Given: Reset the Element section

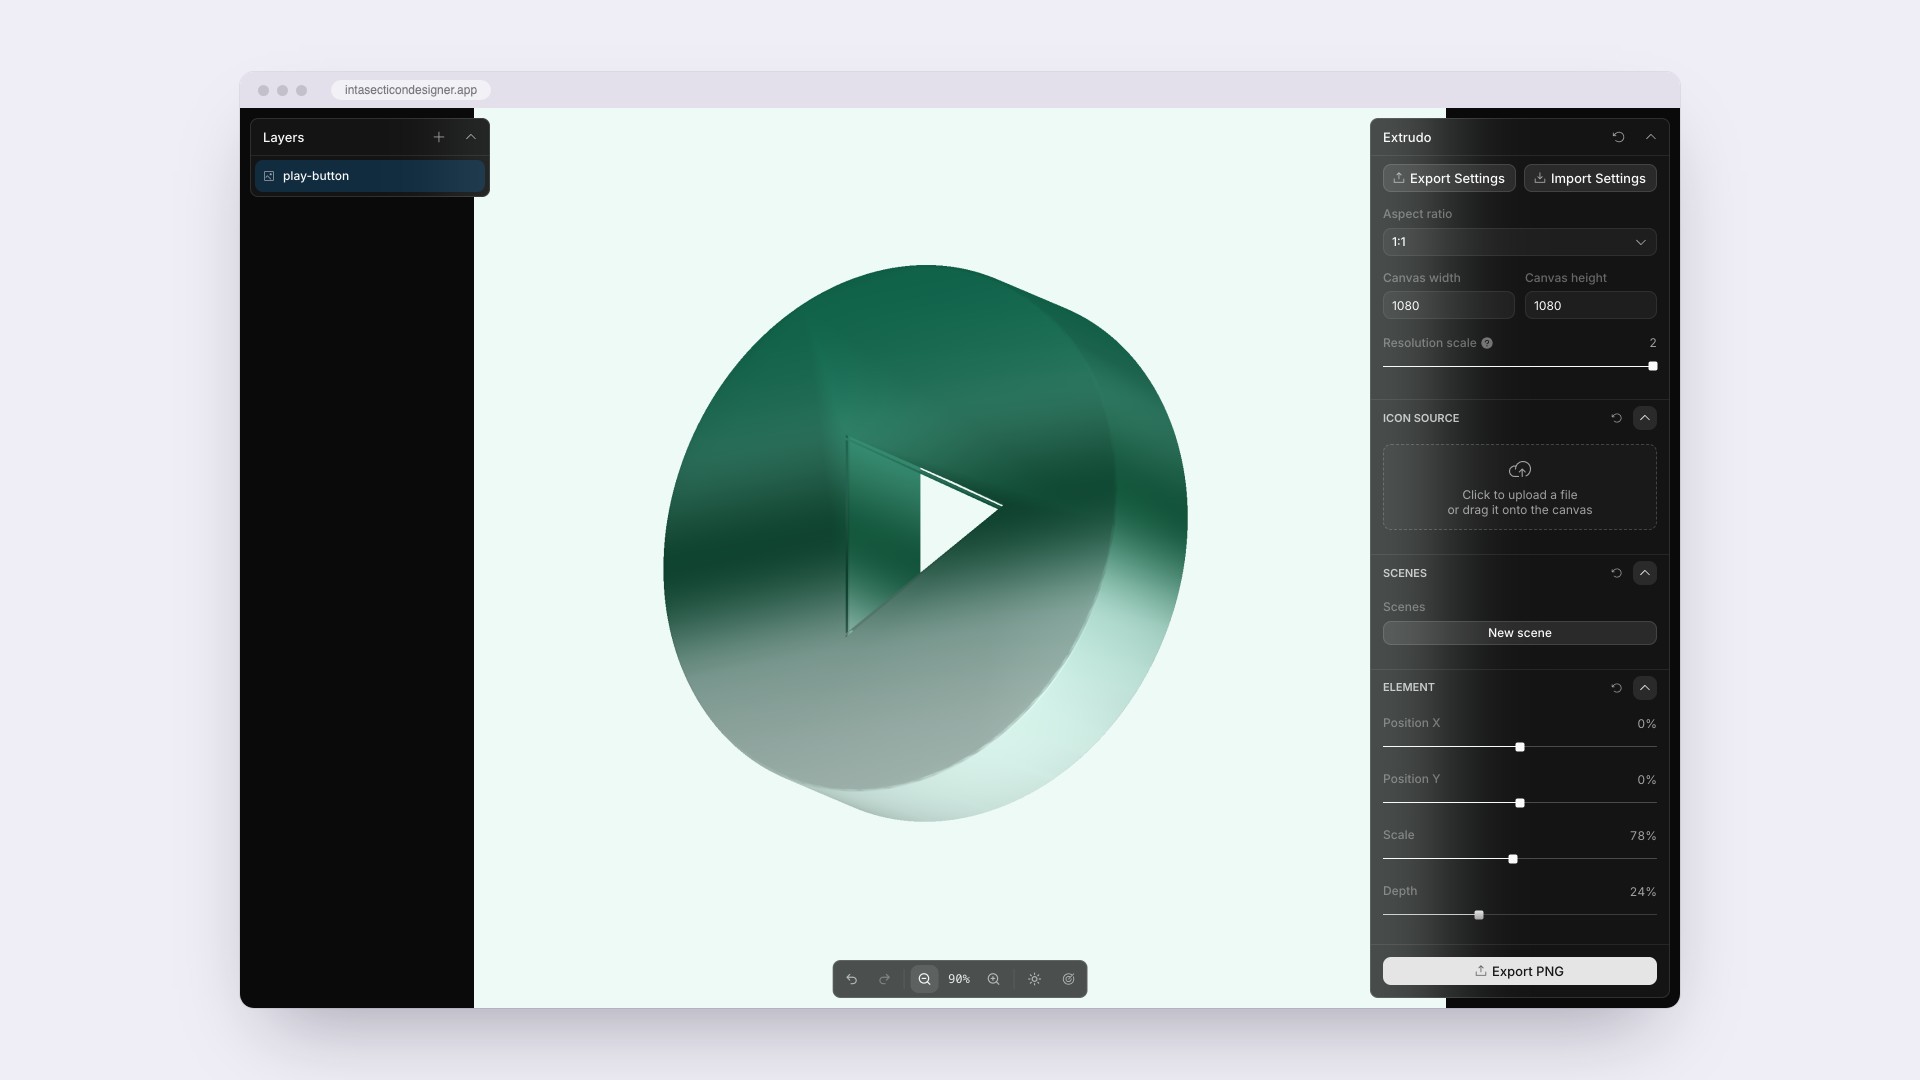Looking at the screenshot, I should point(1616,688).
